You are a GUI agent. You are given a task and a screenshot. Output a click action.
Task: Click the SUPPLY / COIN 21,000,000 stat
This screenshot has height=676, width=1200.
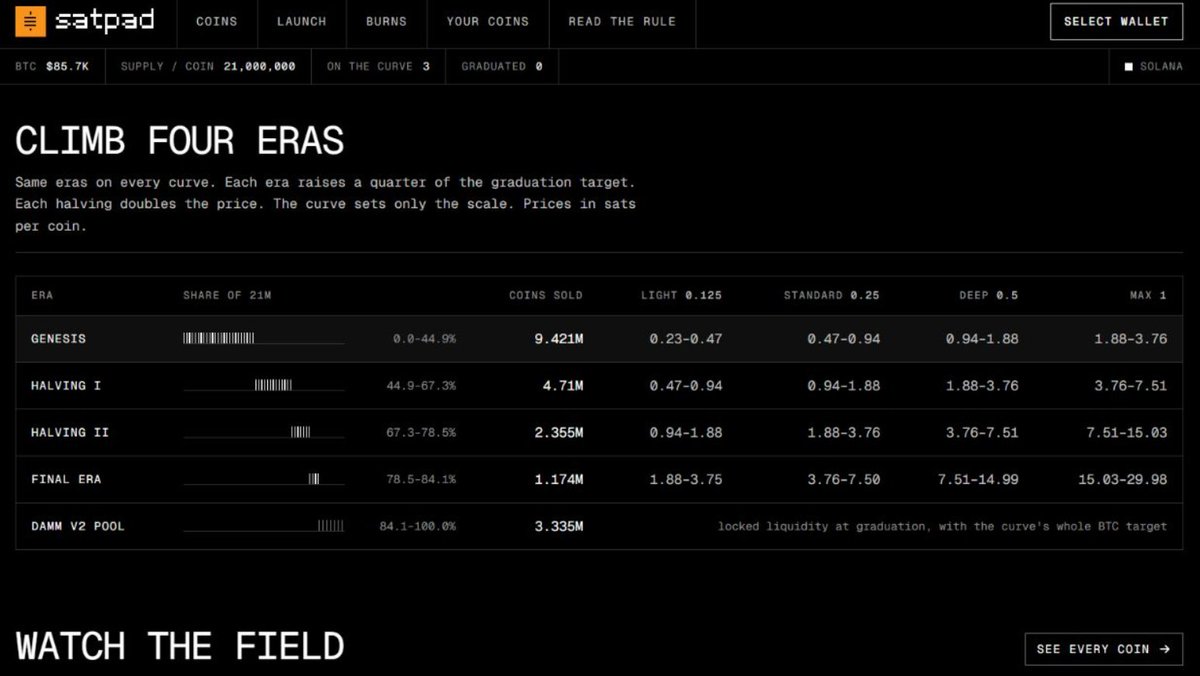point(208,66)
